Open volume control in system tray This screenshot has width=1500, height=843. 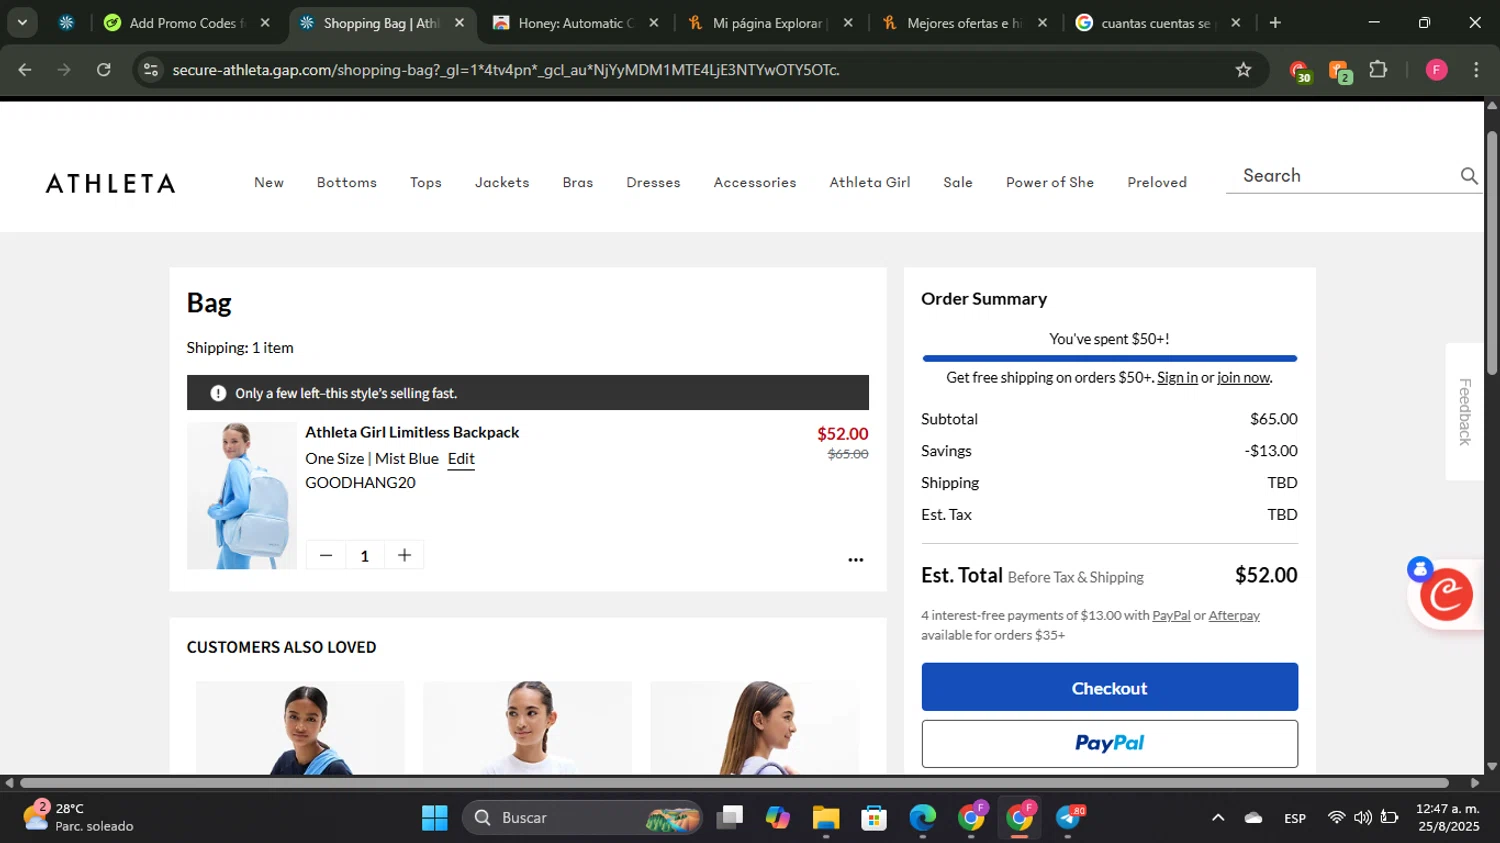tap(1363, 818)
